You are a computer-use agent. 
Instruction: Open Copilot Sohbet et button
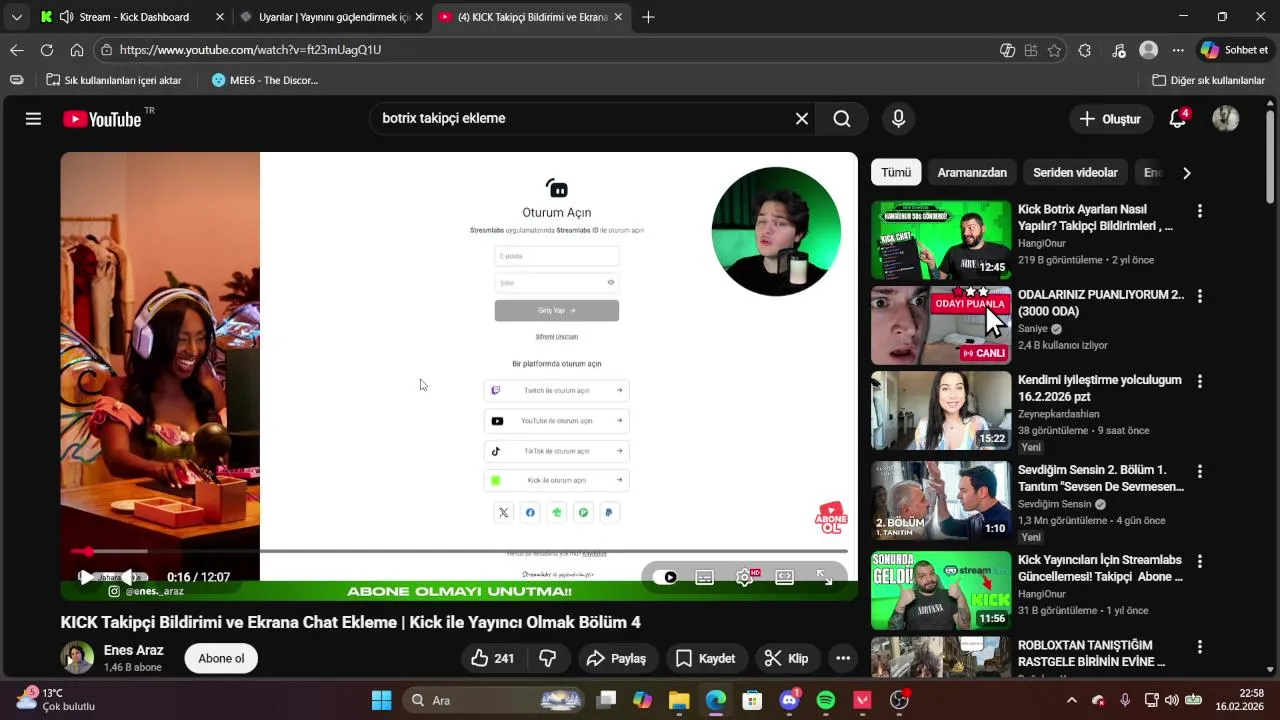click(1235, 50)
